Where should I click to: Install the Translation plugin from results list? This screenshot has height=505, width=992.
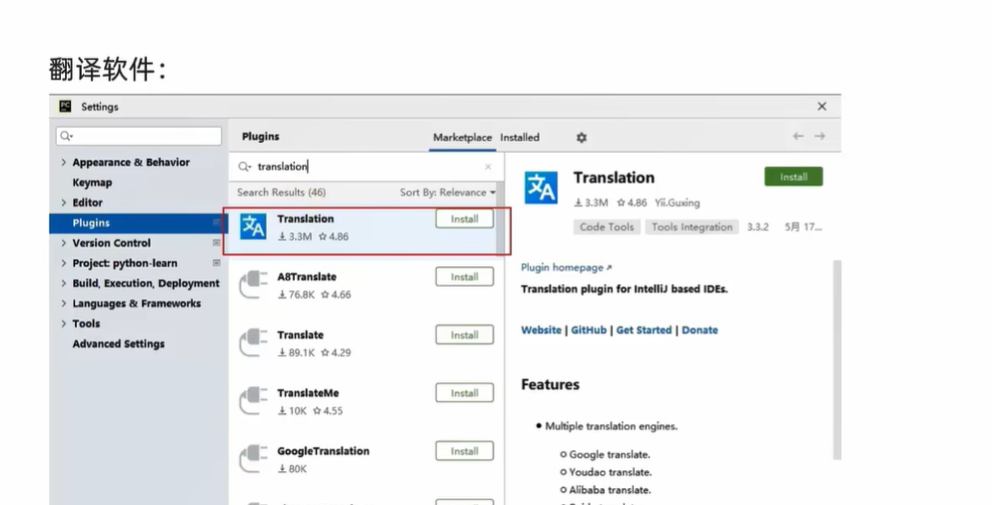(x=464, y=219)
